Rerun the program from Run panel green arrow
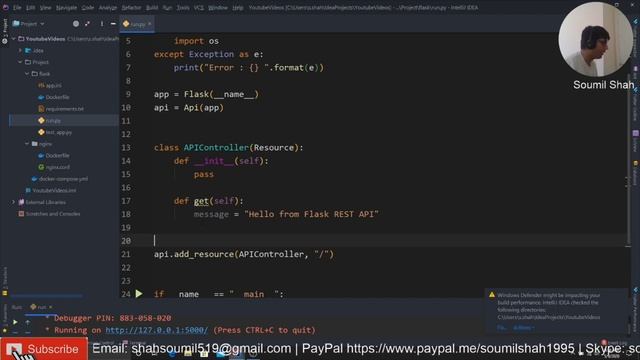Image resolution: width=640 pixels, height=360 pixels. 15,322
